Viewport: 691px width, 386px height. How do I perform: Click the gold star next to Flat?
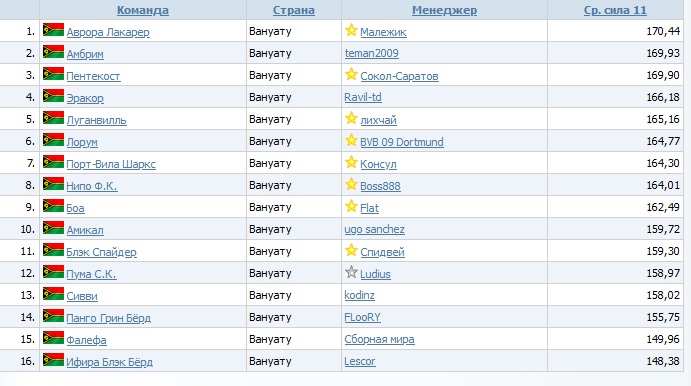351,206
